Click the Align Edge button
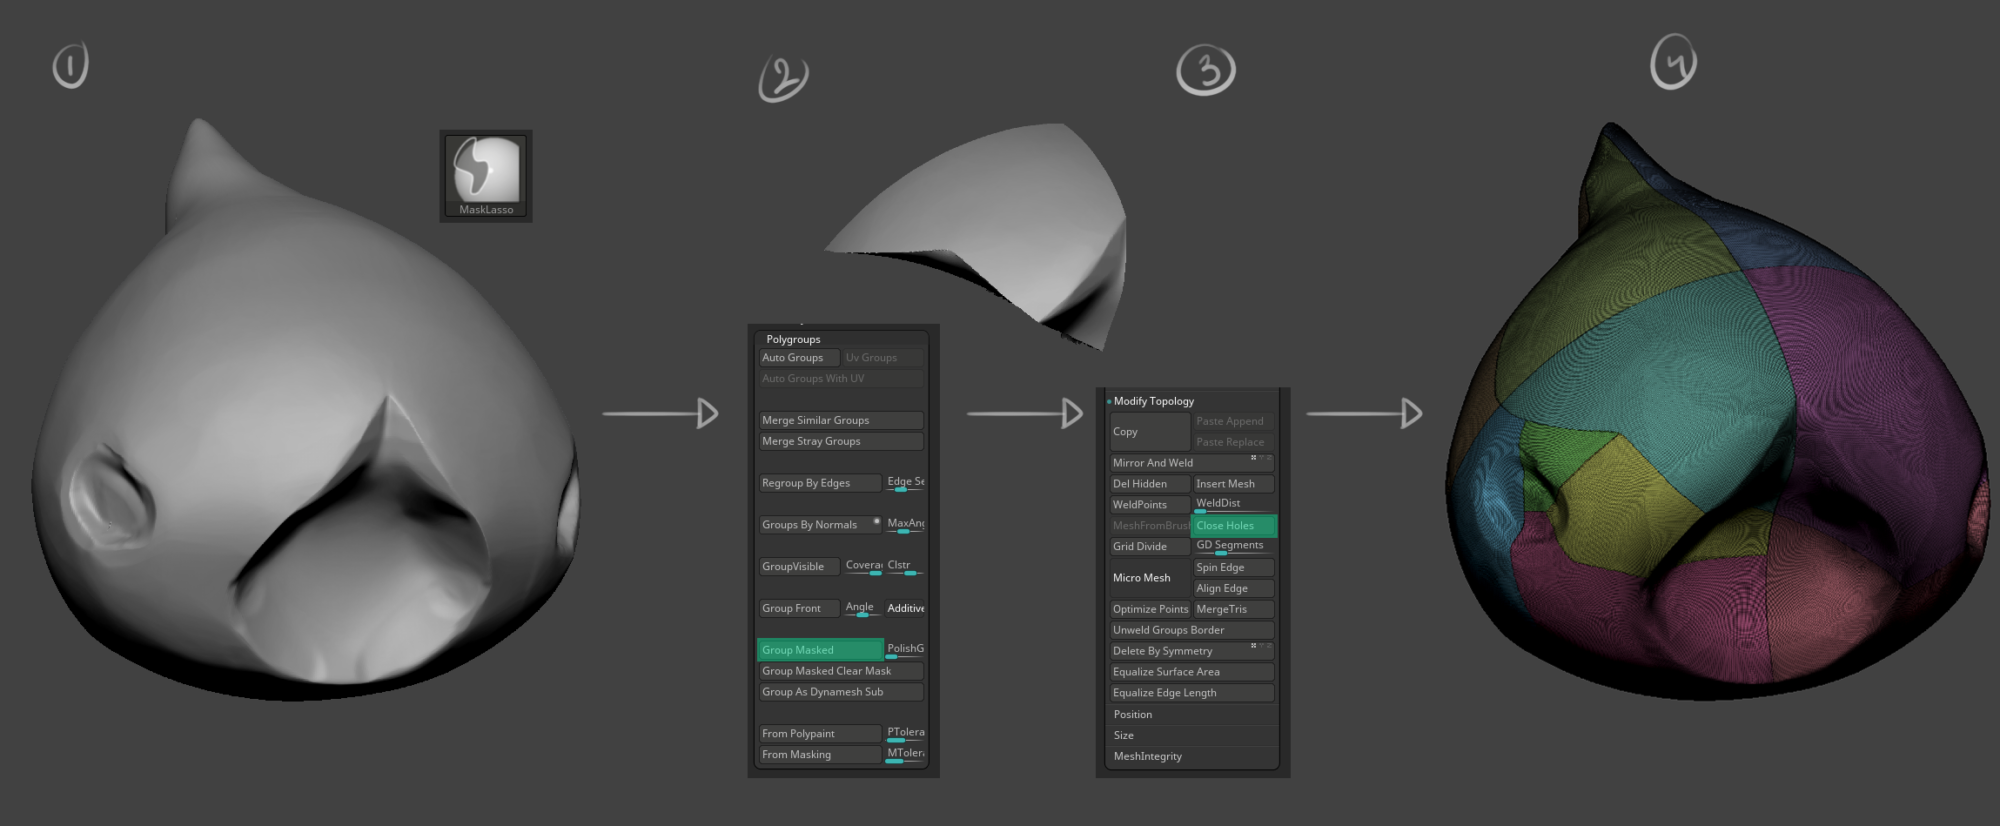The width and height of the screenshot is (2000, 826). click(1234, 589)
